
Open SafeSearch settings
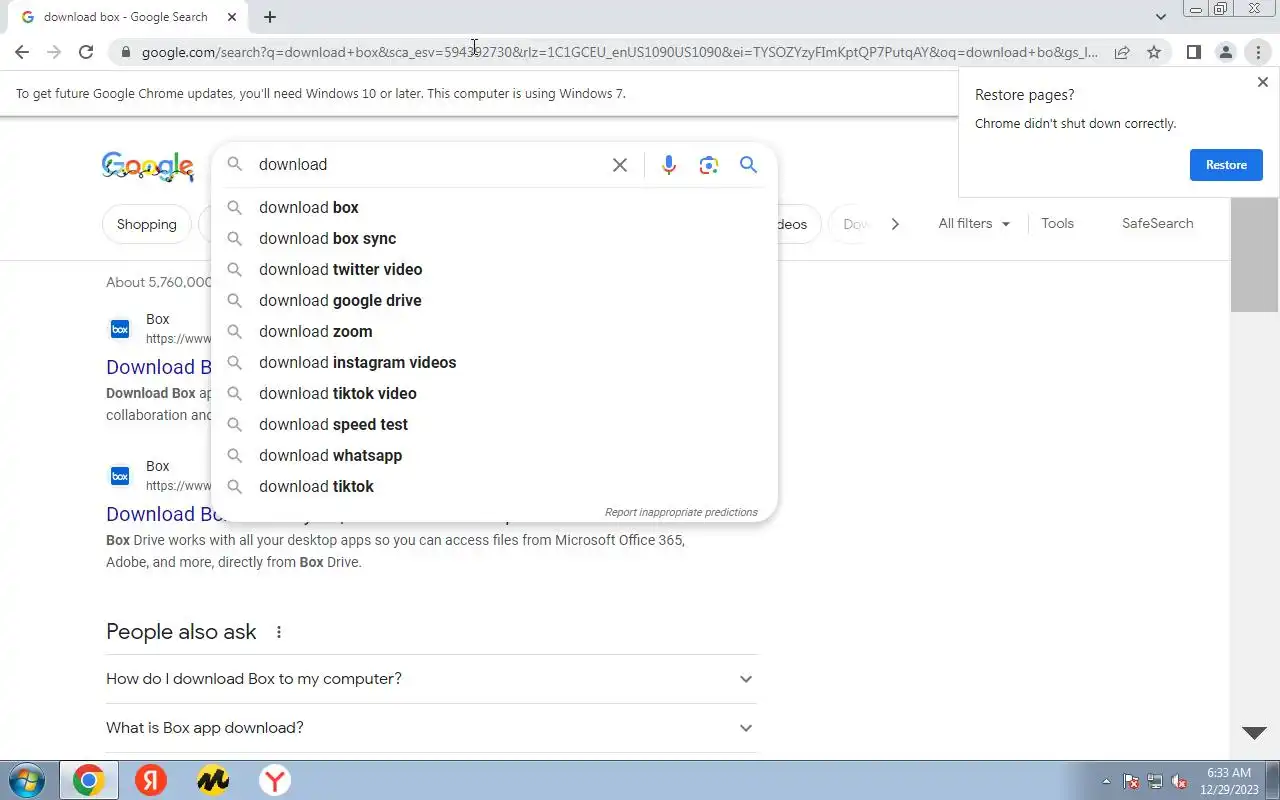click(1157, 223)
